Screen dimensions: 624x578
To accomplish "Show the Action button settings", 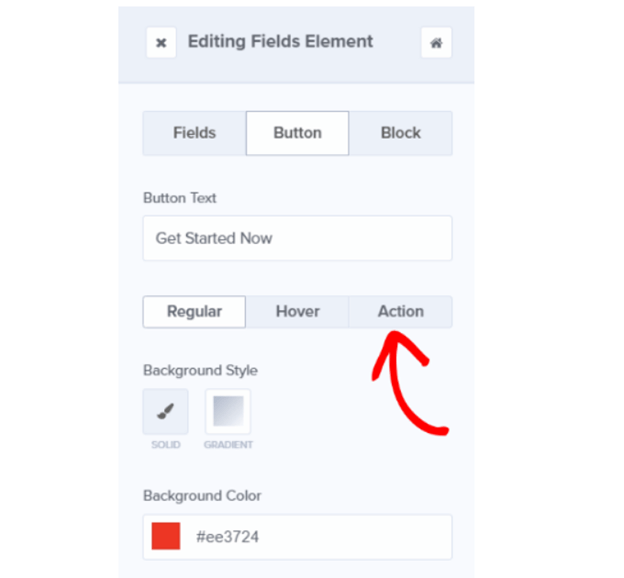I will 400,311.
